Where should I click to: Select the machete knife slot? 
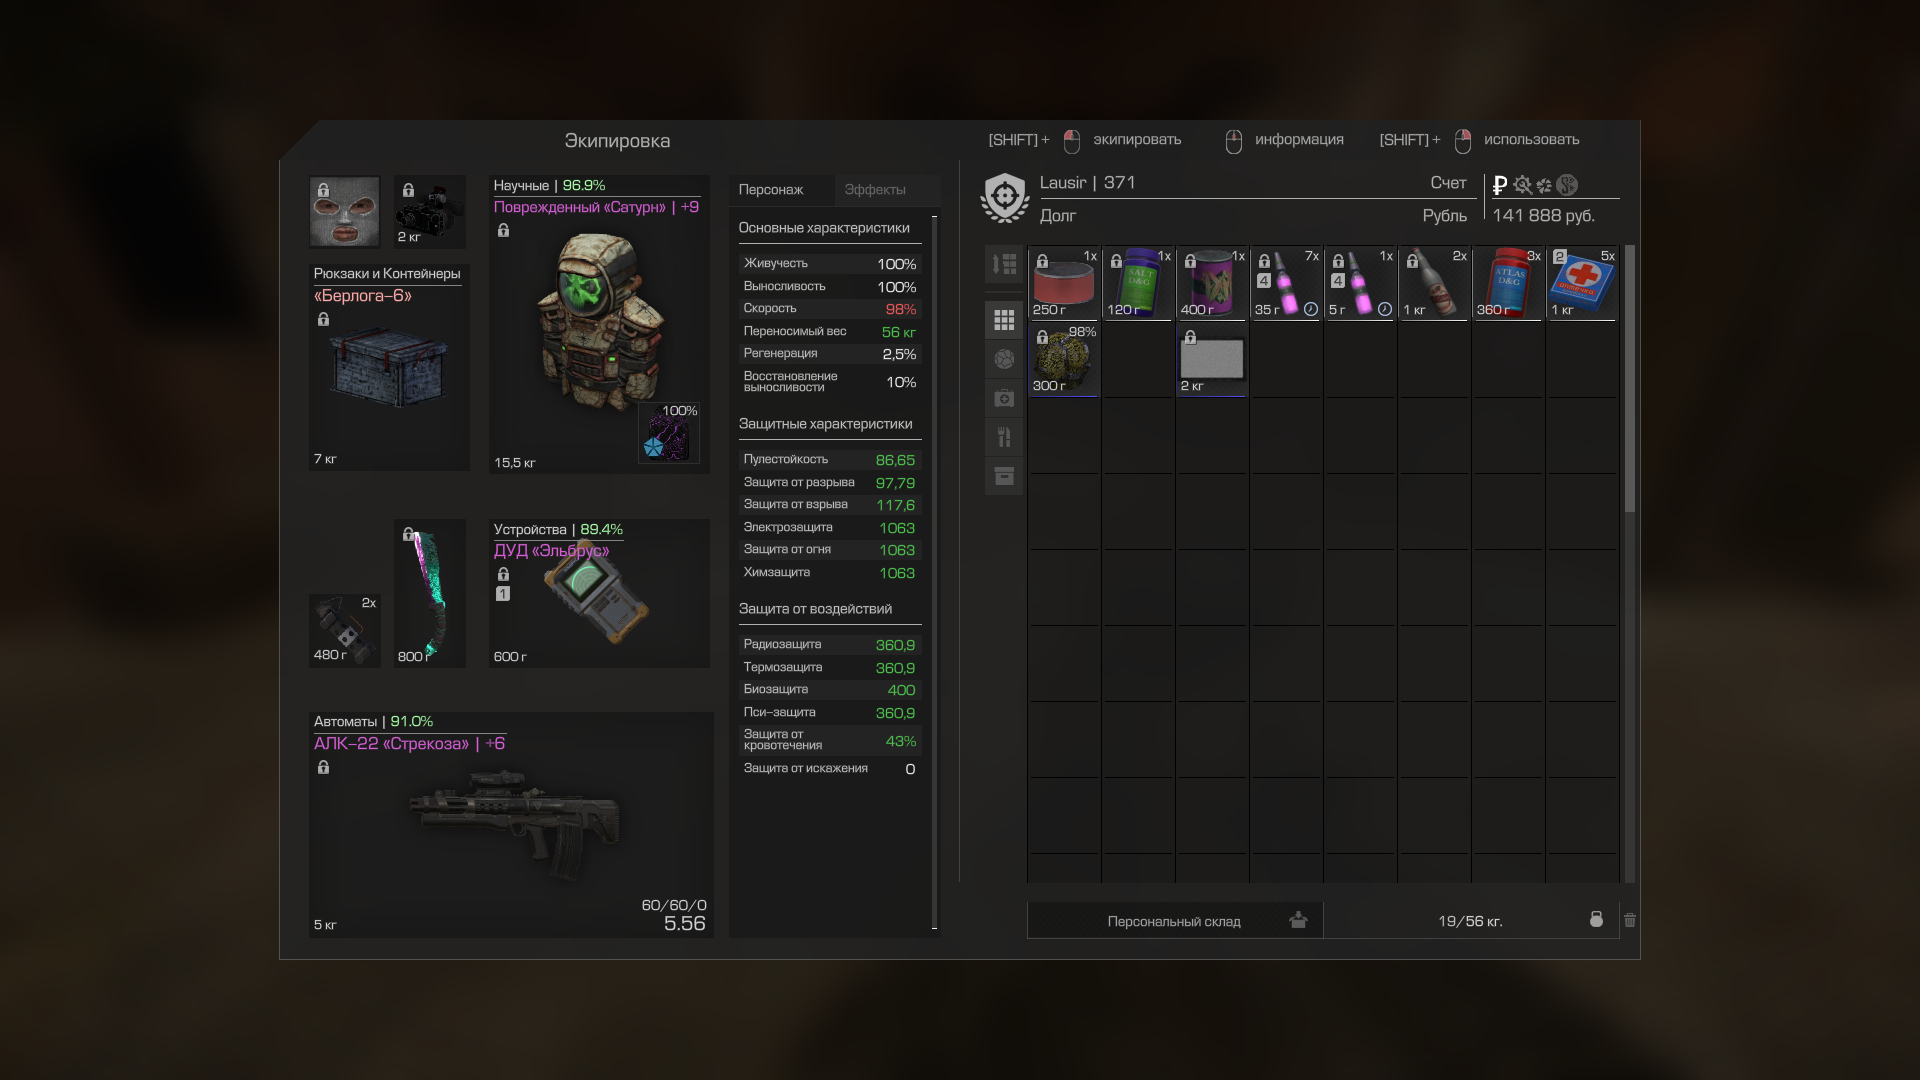pos(430,593)
